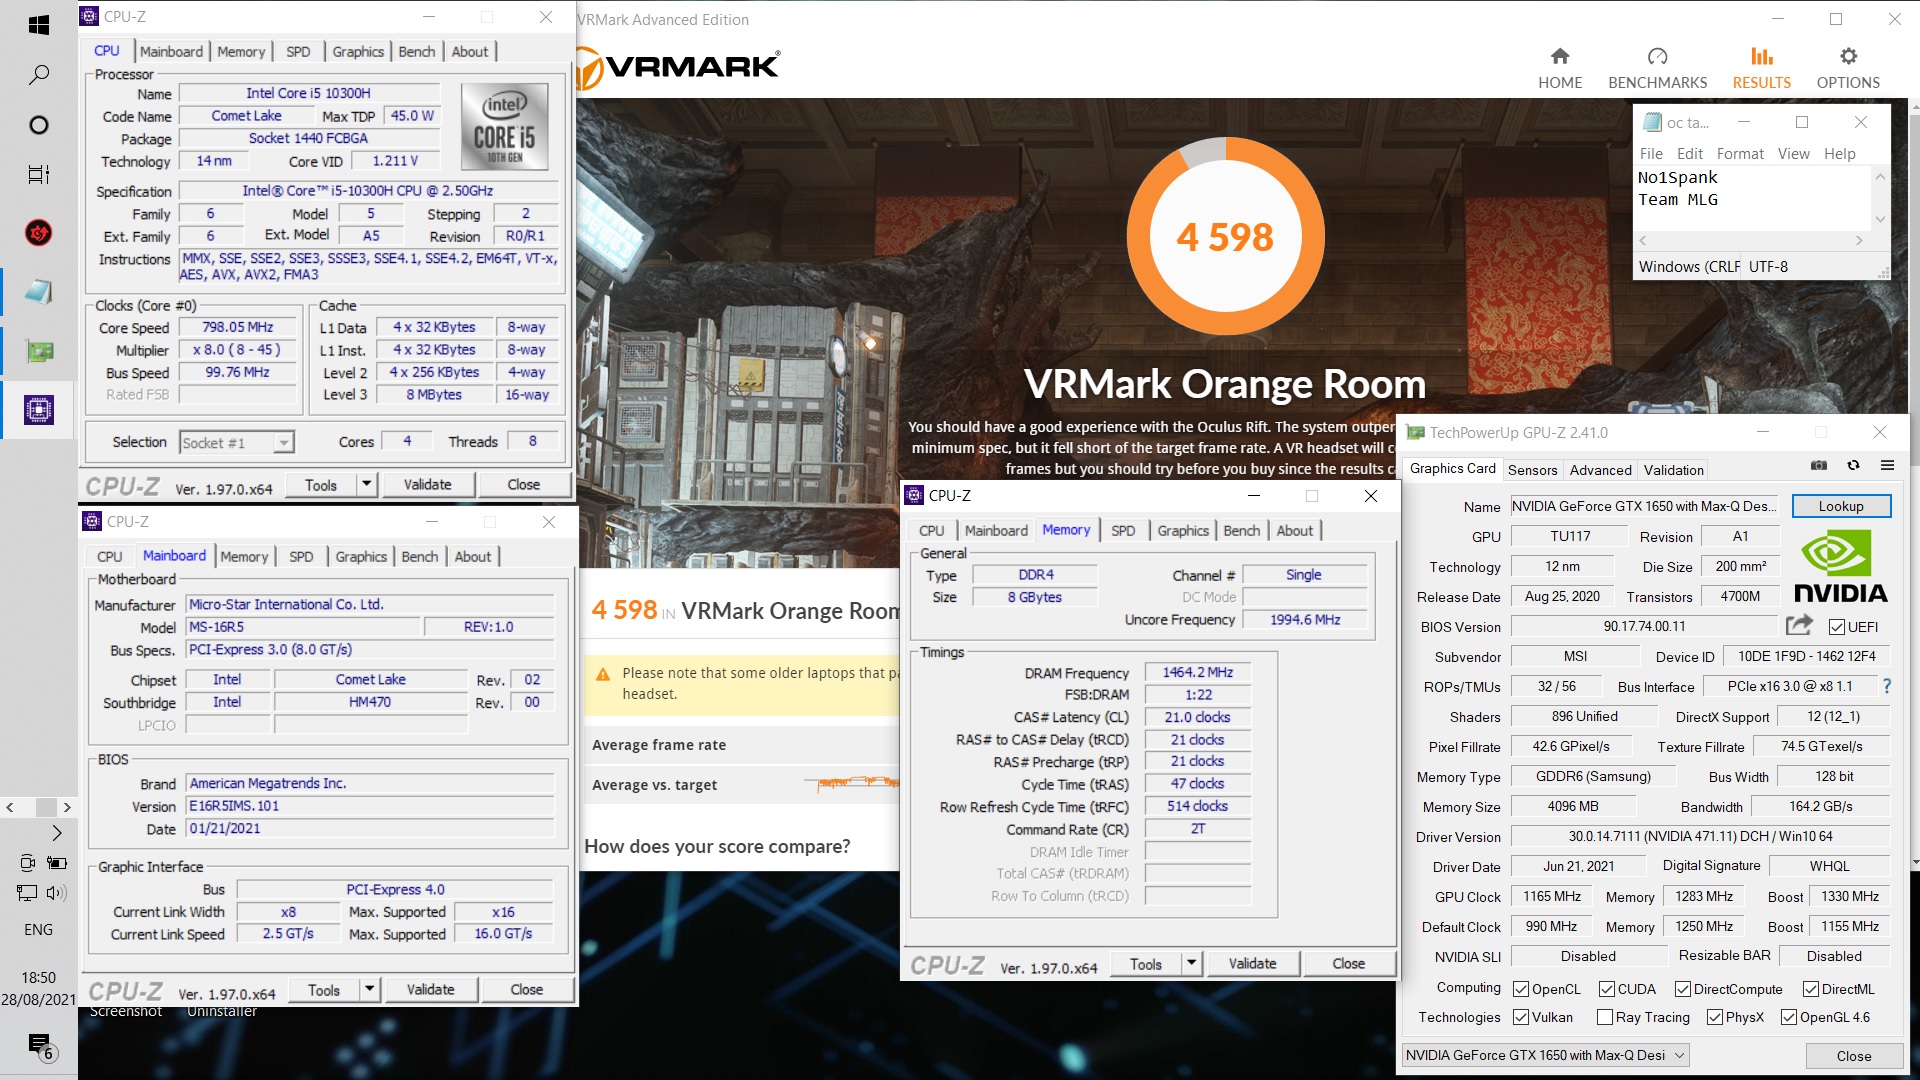The height and width of the screenshot is (1080, 1920).
Task: Click the taskbar horizontal scroll thumb
Action: [x=46, y=807]
